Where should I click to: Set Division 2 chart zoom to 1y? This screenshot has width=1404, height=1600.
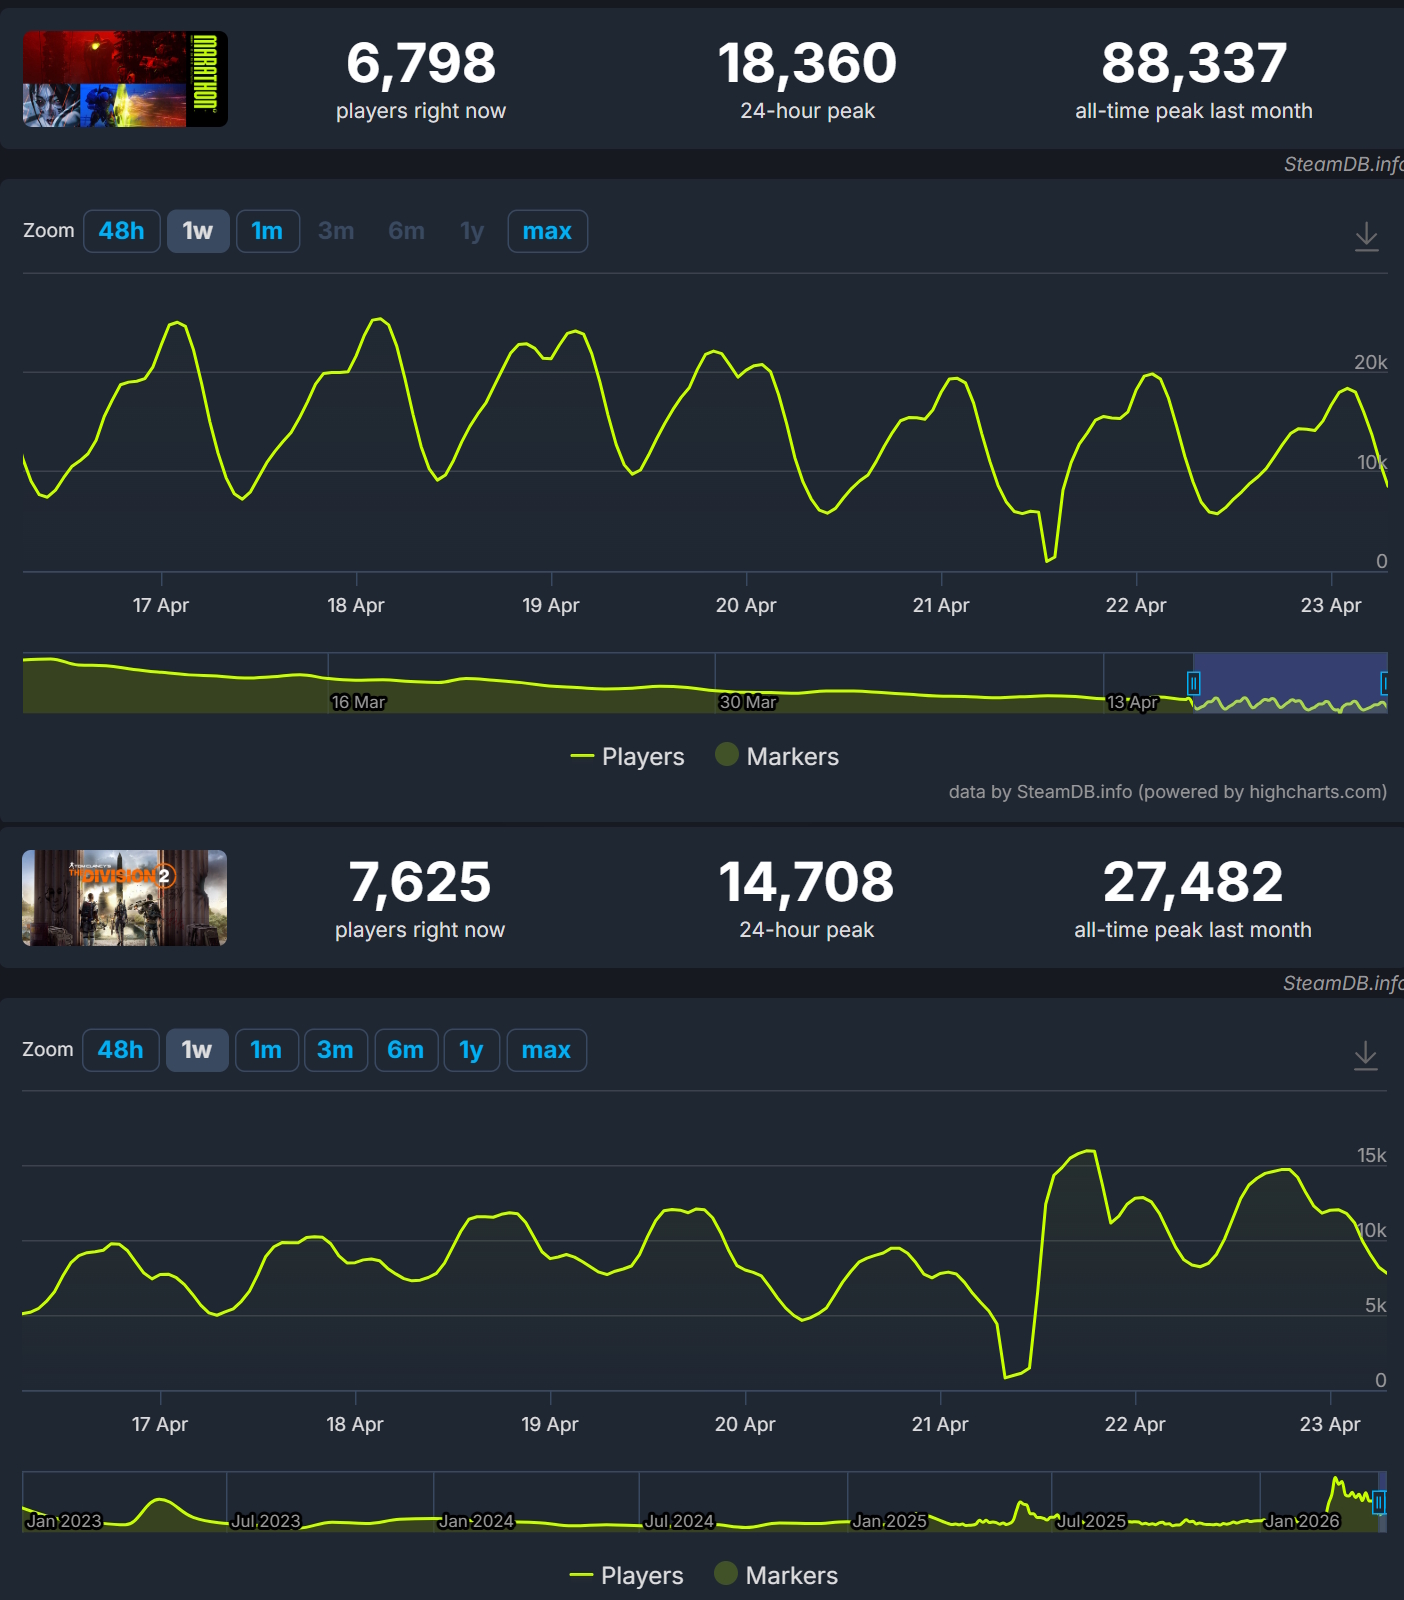pos(471,1050)
